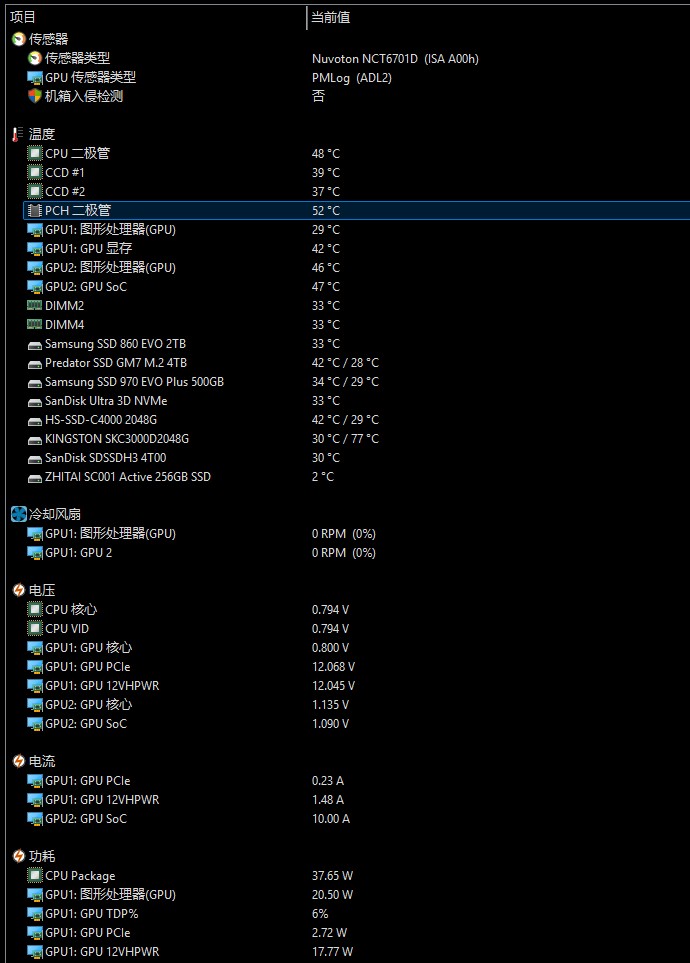Viewport: 690px width, 963px height.
Task: Select the SanDisk Ultra 3D NVMe label
Action: [106, 401]
